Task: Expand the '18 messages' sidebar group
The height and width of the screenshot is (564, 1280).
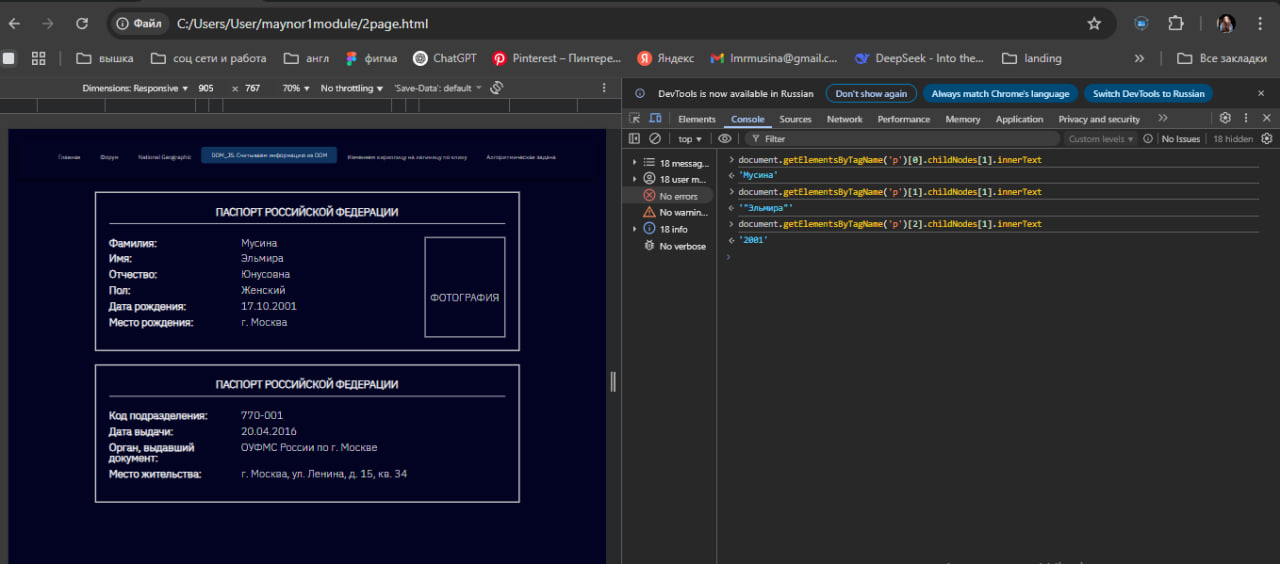Action: [634, 163]
